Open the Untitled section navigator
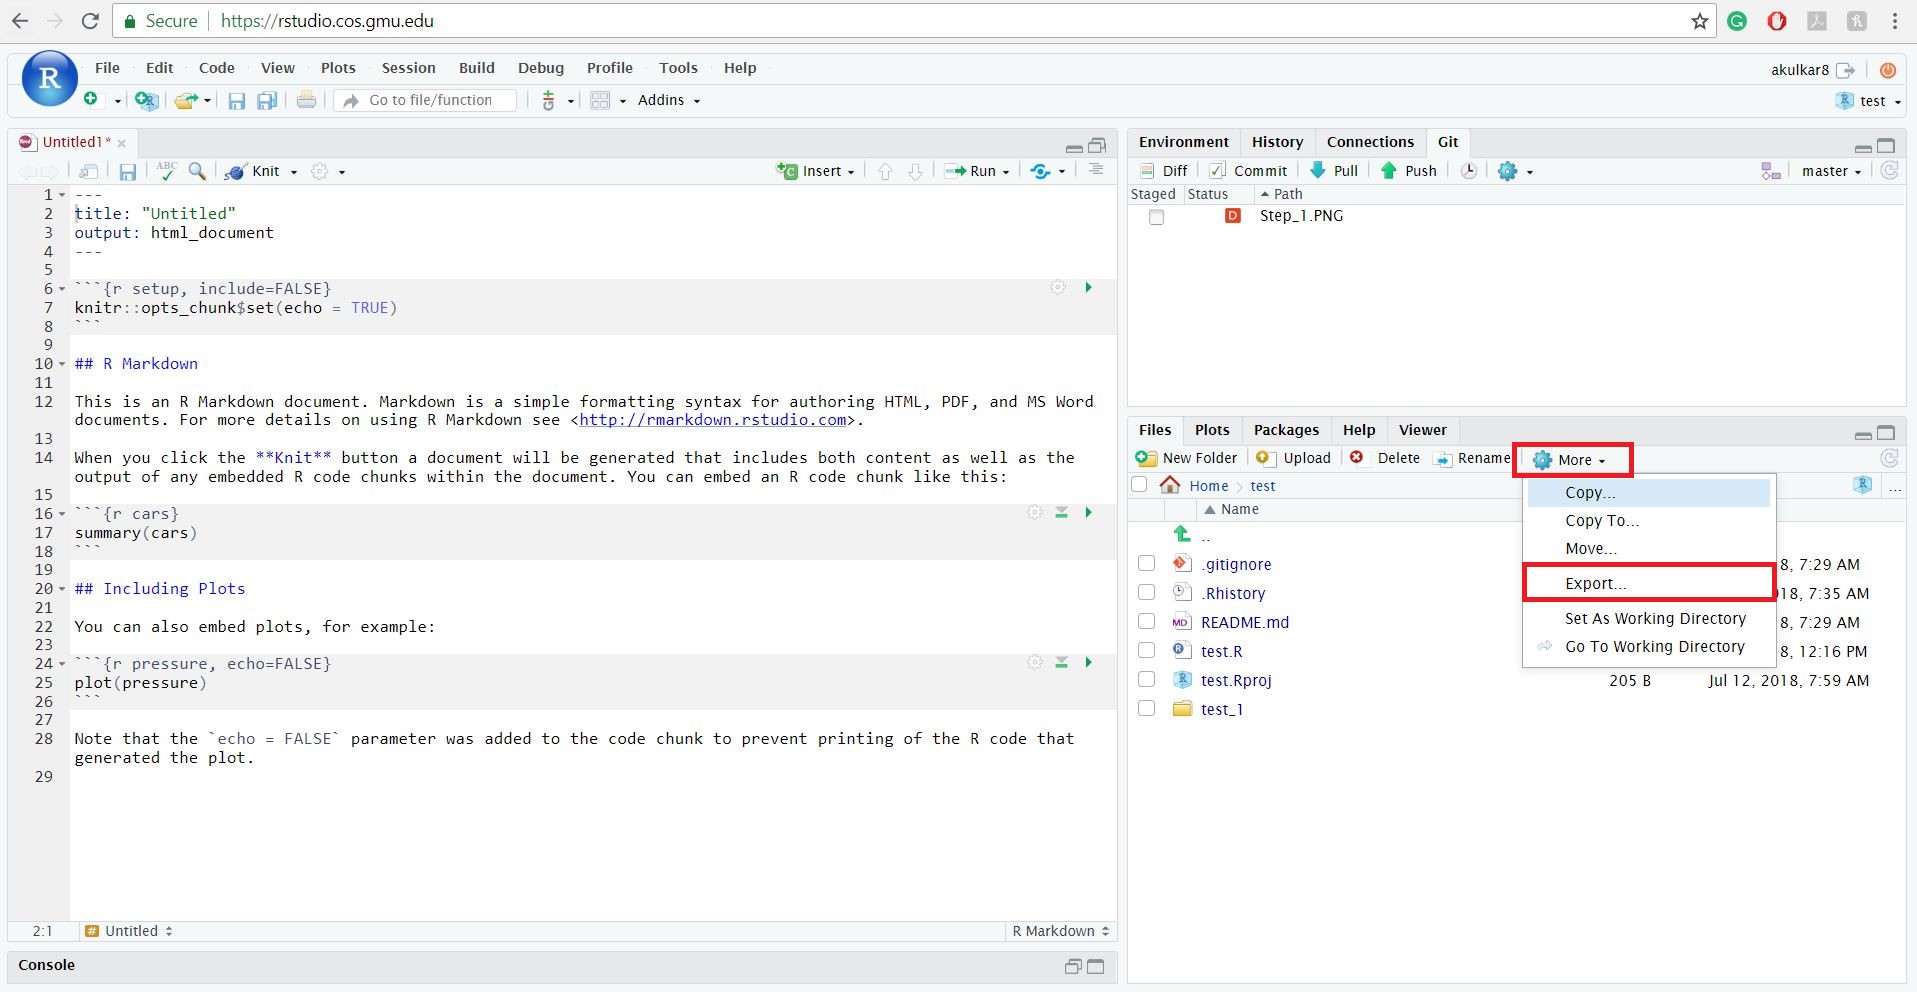 point(129,931)
